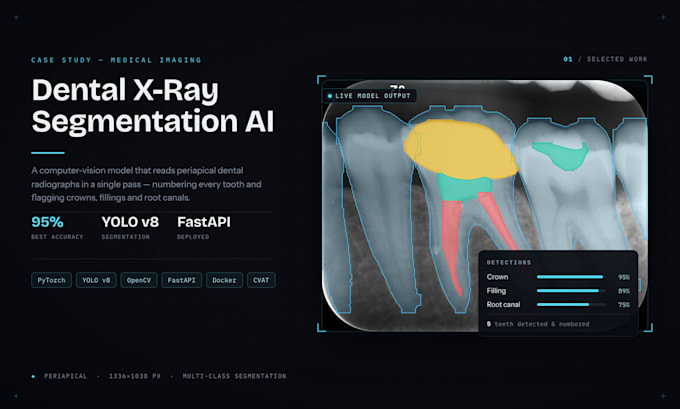
Task: Click the '01 / Selected Work' label
Action: 605,59
